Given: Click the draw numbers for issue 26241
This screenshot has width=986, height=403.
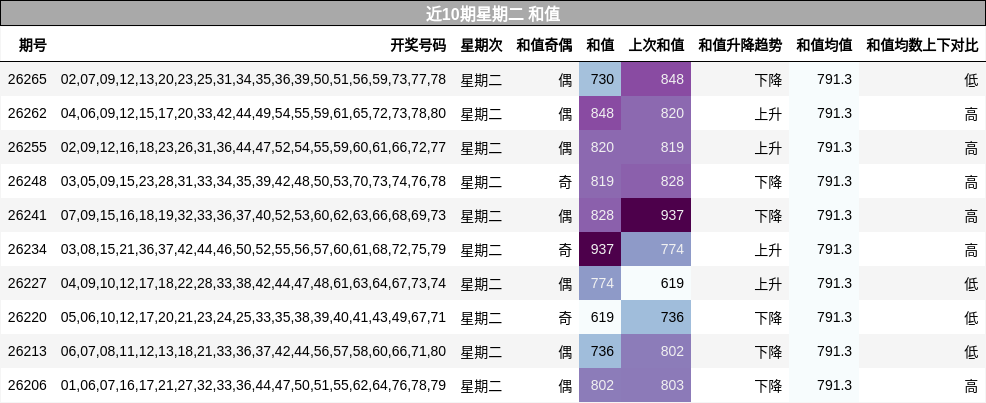Looking at the screenshot, I should tap(253, 215).
